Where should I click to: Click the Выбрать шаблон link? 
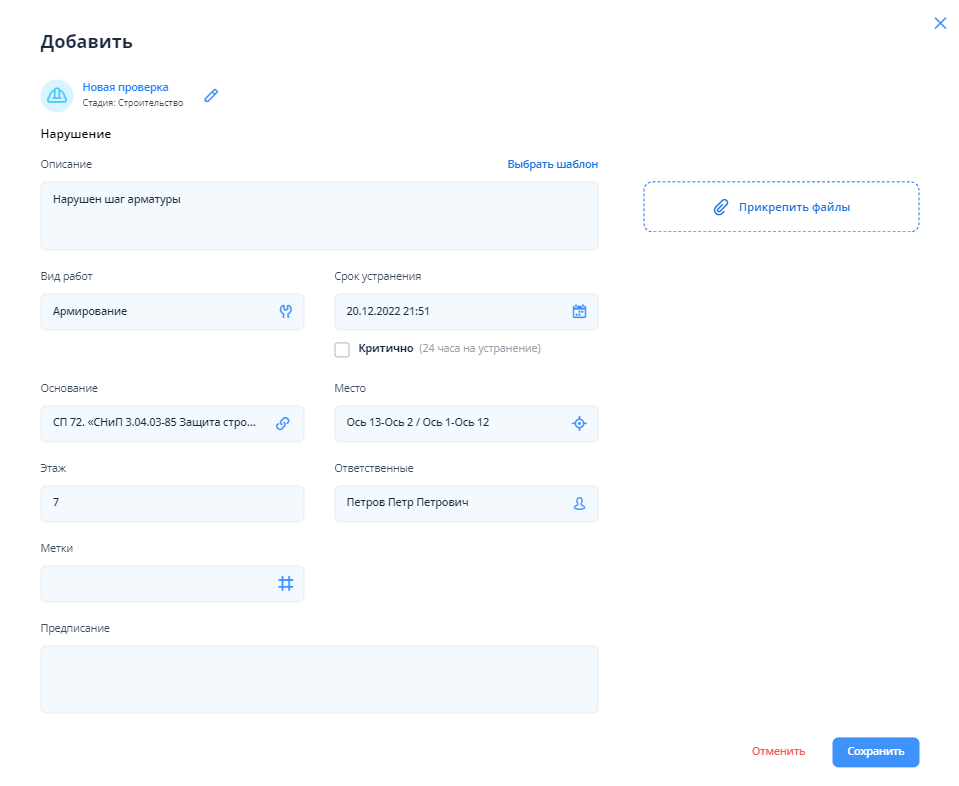tap(552, 164)
